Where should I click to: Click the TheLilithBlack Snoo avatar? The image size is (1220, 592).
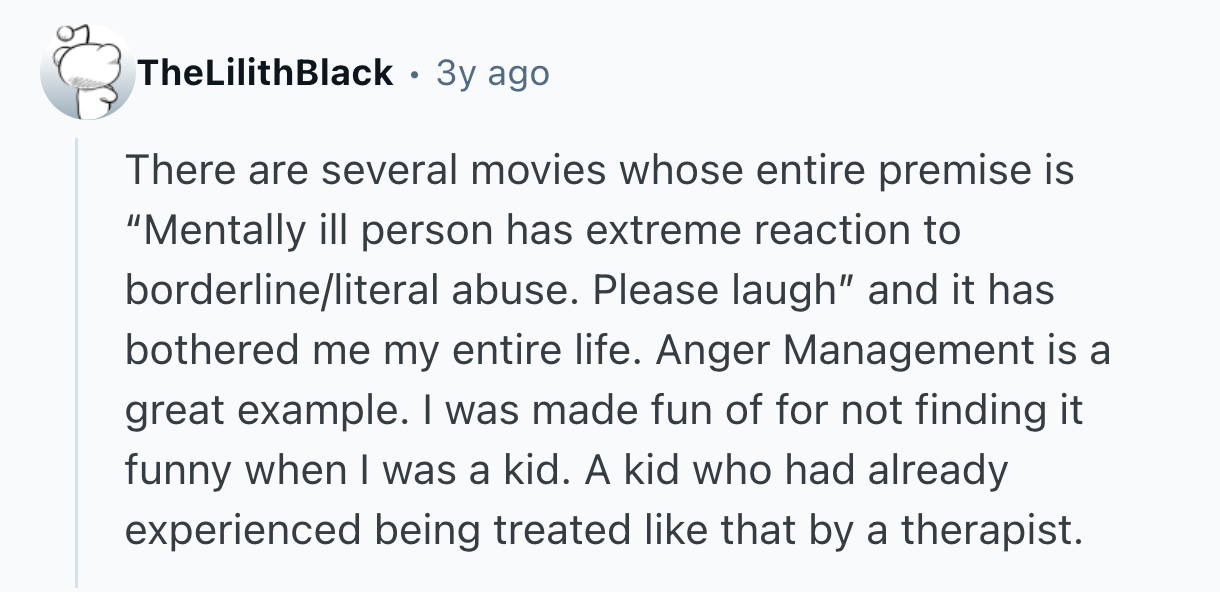click(x=87, y=73)
